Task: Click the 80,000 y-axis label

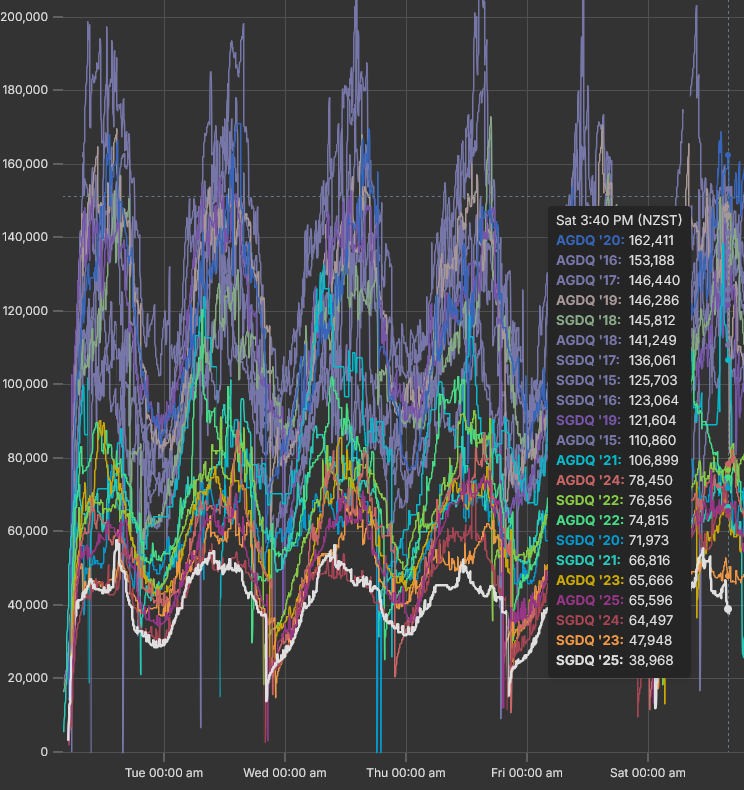Action: pyautogui.click(x=28, y=457)
